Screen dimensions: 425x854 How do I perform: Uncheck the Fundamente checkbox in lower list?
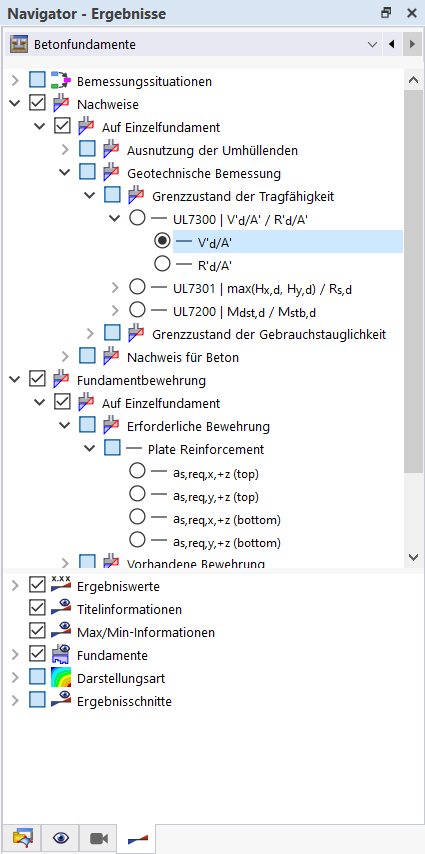(37, 655)
